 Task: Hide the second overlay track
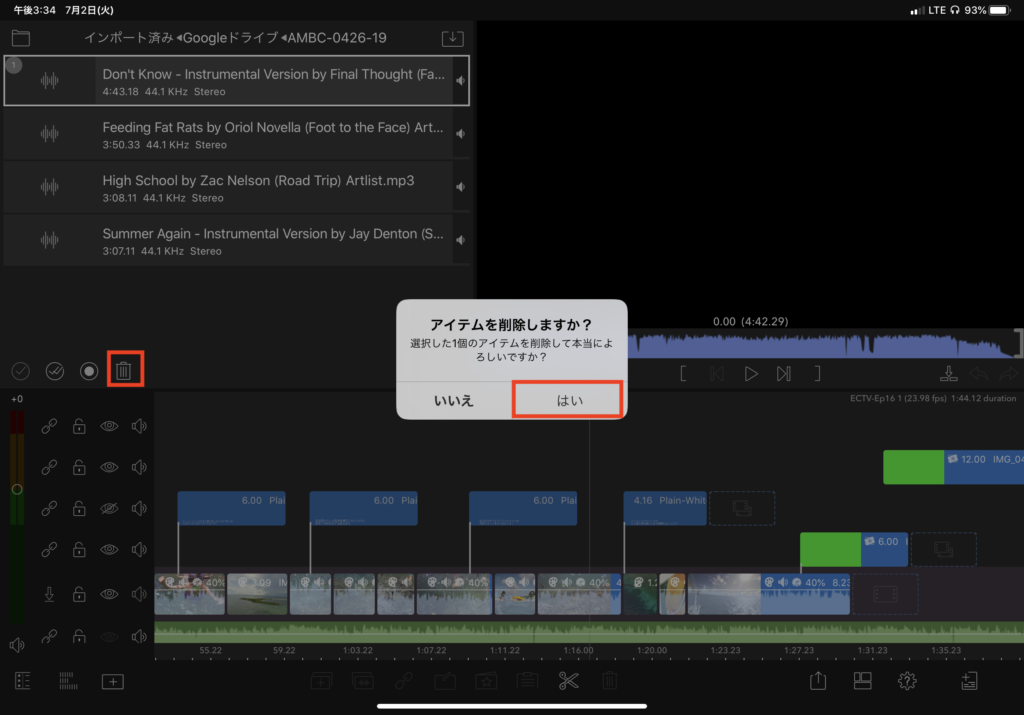(109, 468)
